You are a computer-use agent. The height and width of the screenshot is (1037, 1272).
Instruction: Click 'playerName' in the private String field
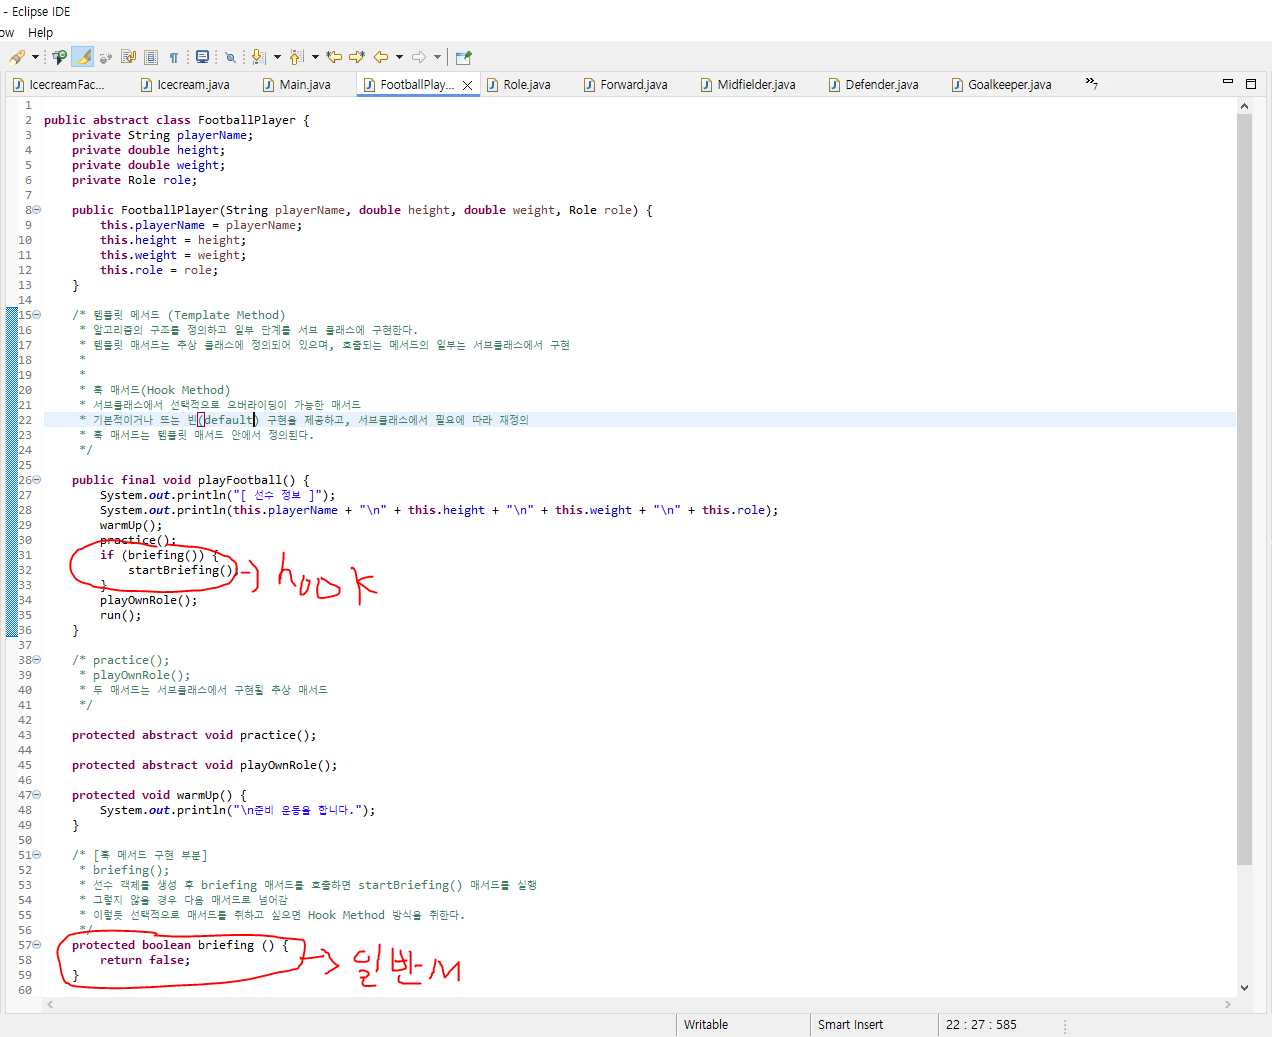212,135
